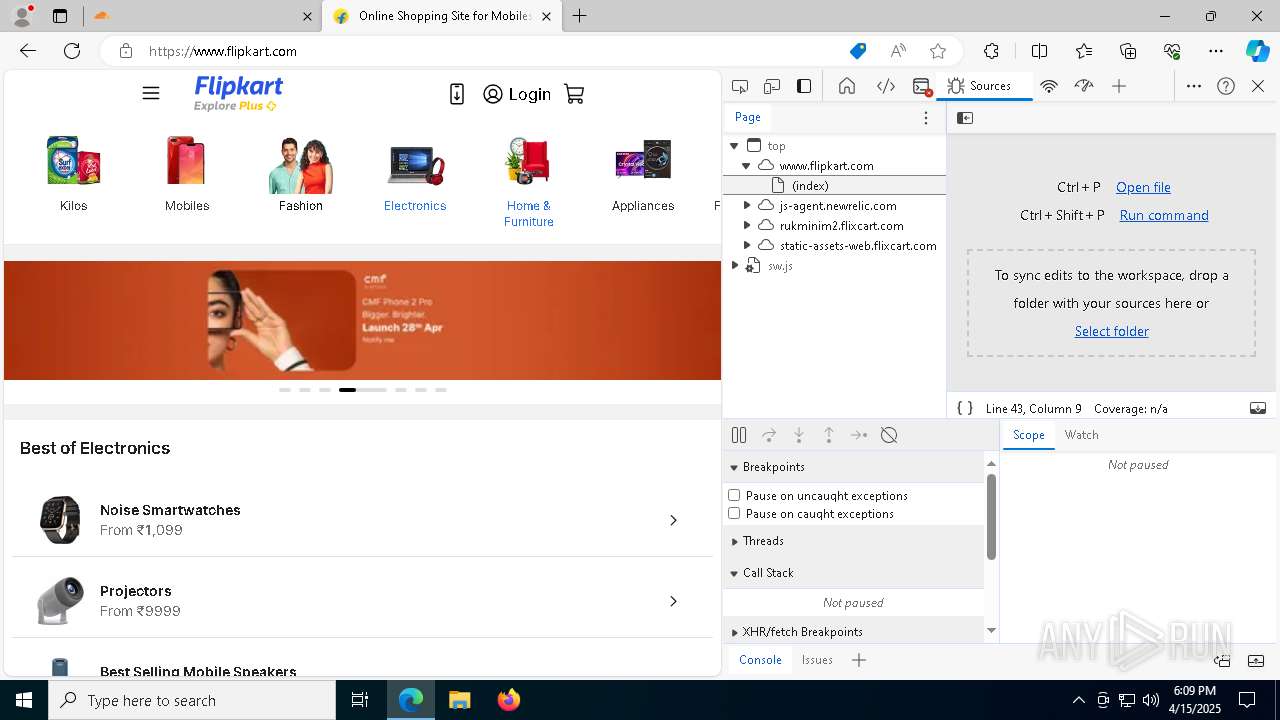The width and height of the screenshot is (1280, 720).
Task: Click the Flipkart Login button
Action: pos(517,94)
